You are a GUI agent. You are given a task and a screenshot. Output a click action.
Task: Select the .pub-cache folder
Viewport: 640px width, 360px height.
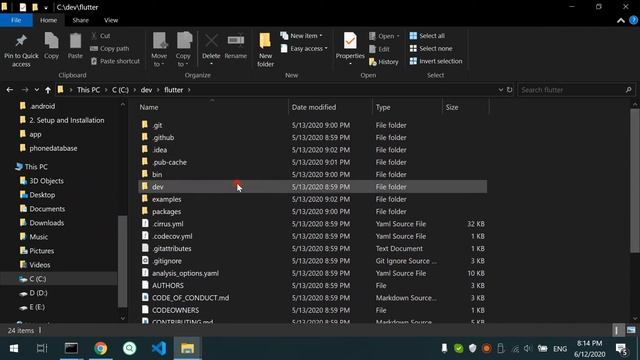tap(312, 162)
